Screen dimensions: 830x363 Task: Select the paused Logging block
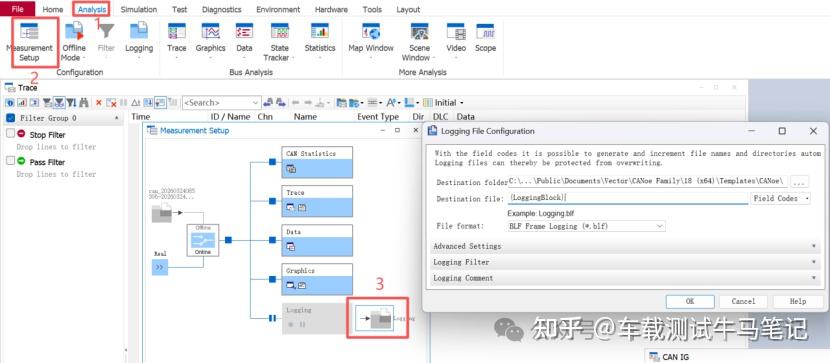pos(313,318)
